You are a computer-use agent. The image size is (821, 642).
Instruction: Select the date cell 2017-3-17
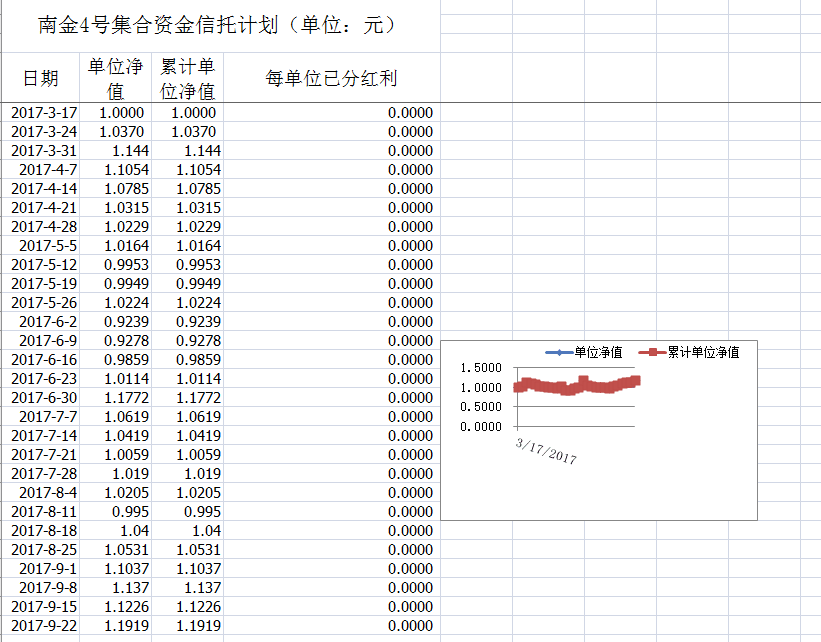[x=43, y=113]
